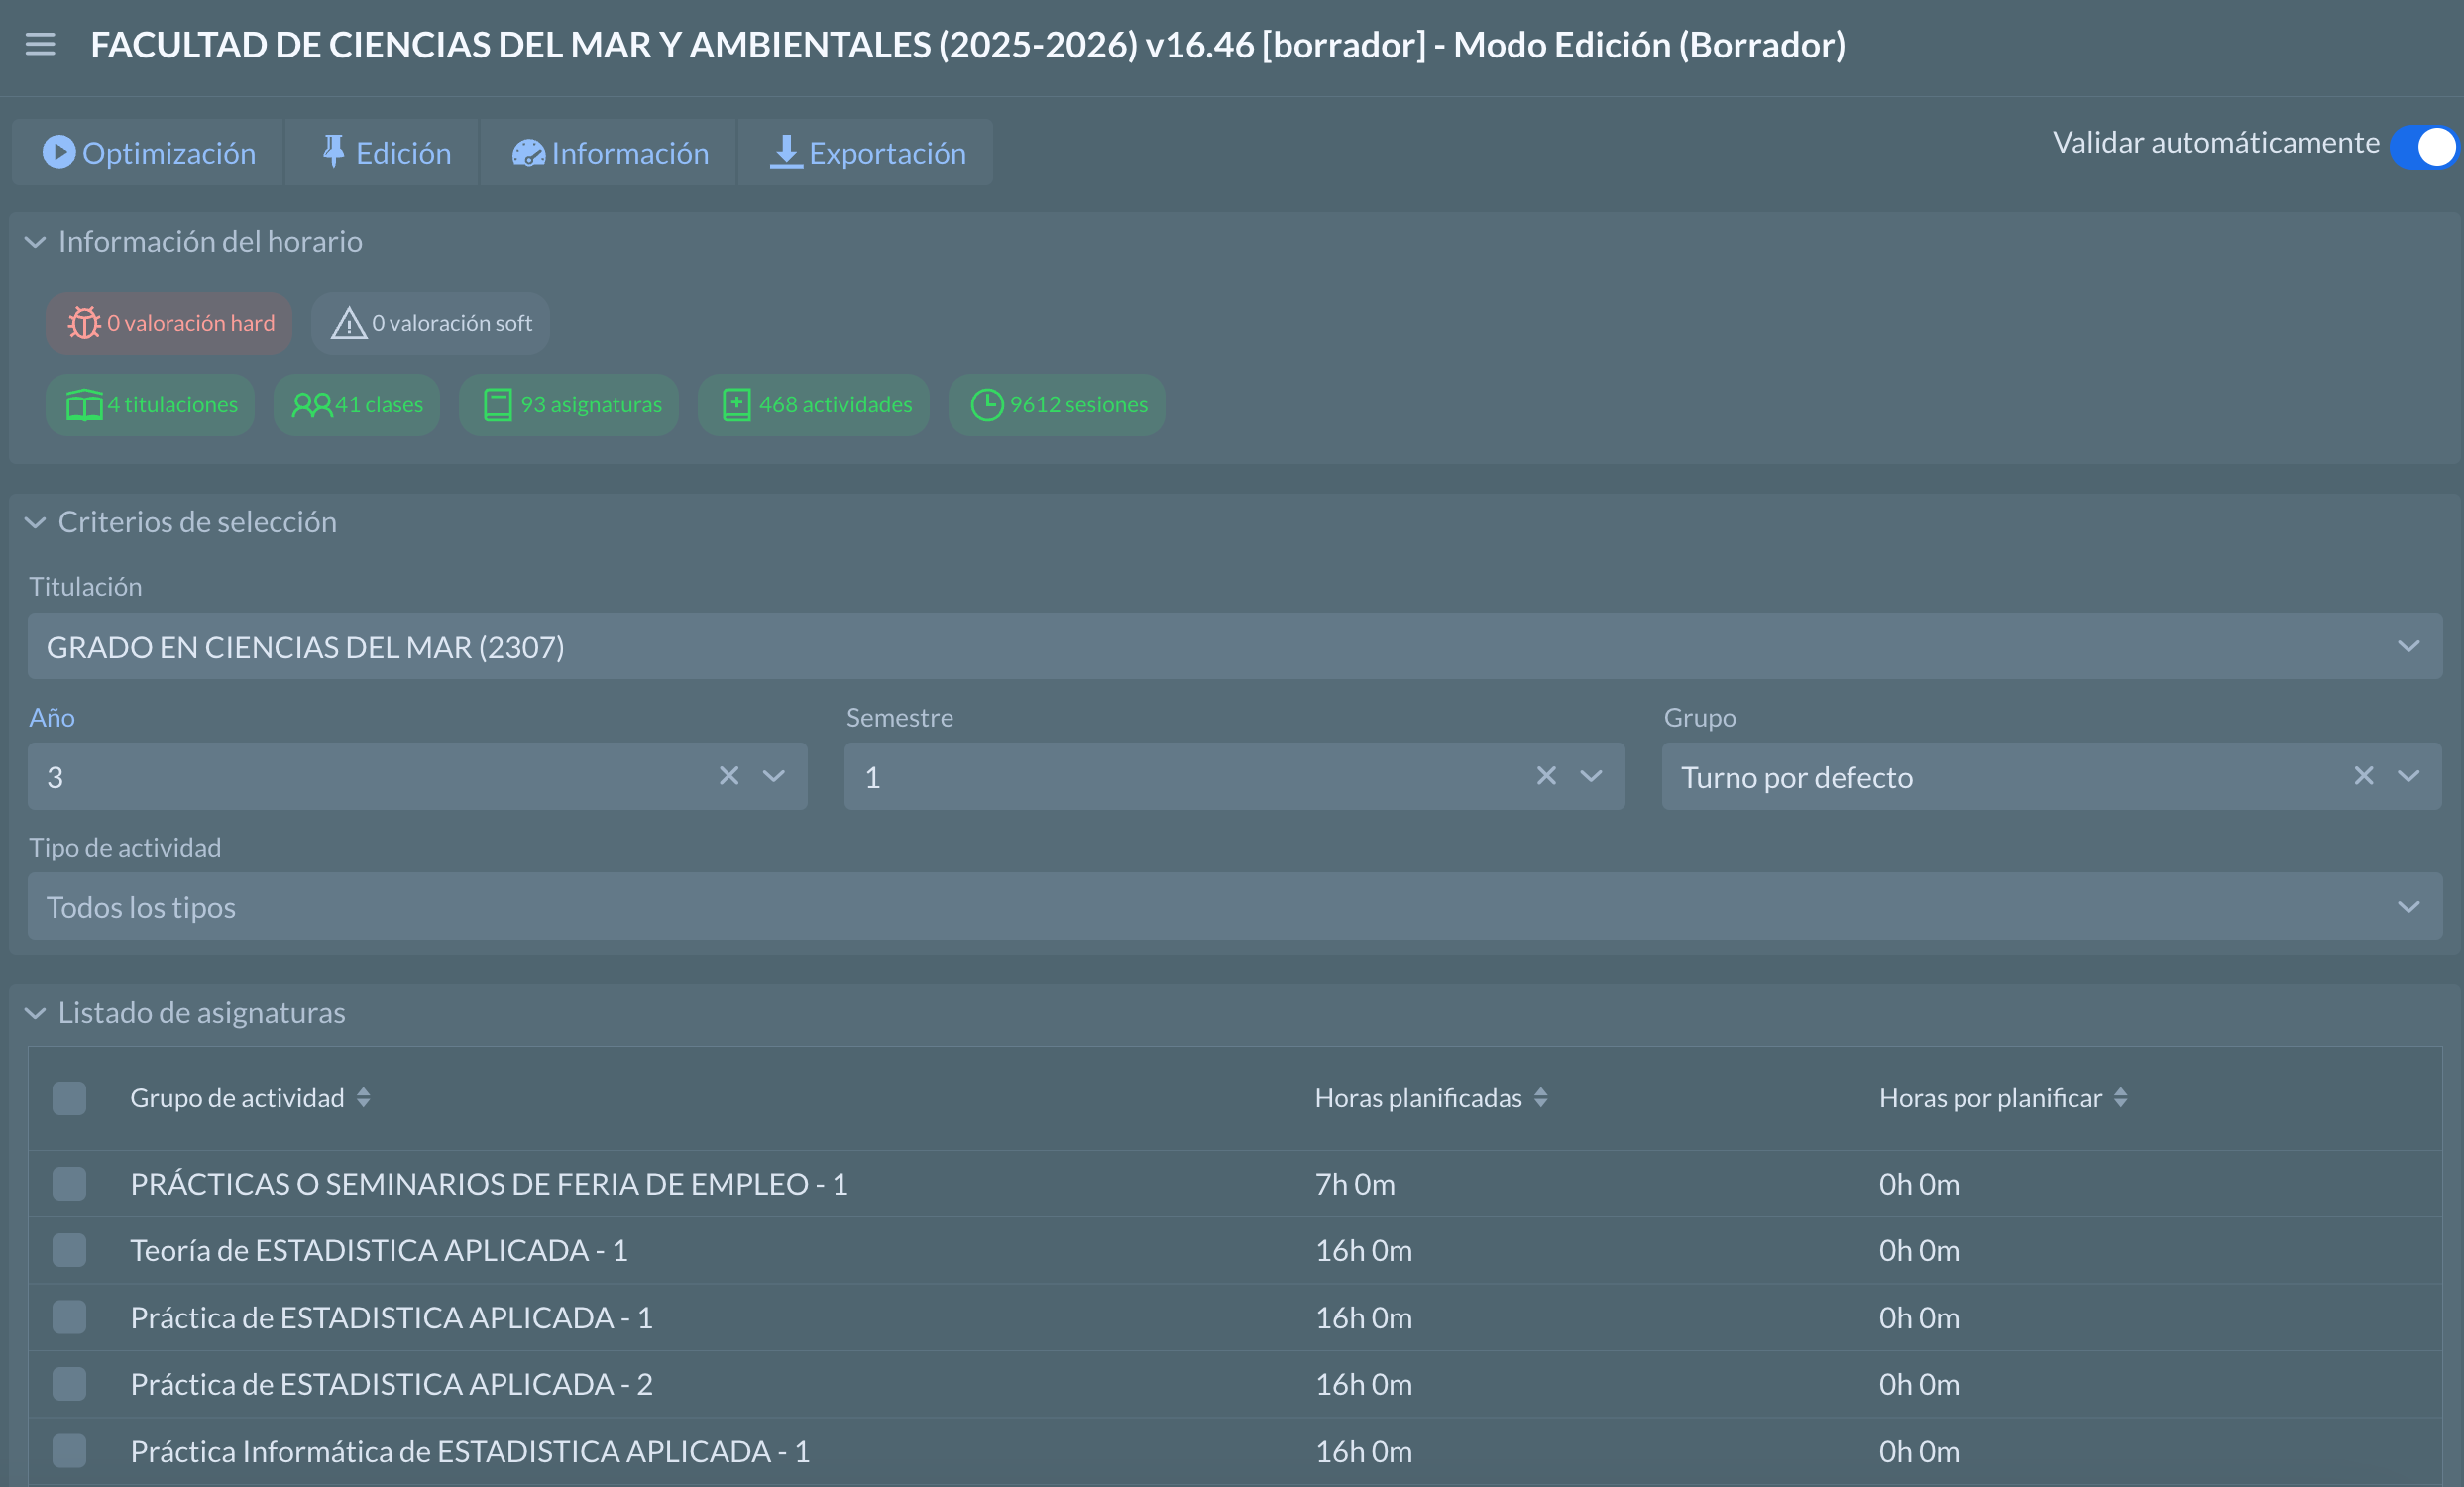Clear the Año field with its X icon
Viewport: 2464px width, 1487px height.
729,776
